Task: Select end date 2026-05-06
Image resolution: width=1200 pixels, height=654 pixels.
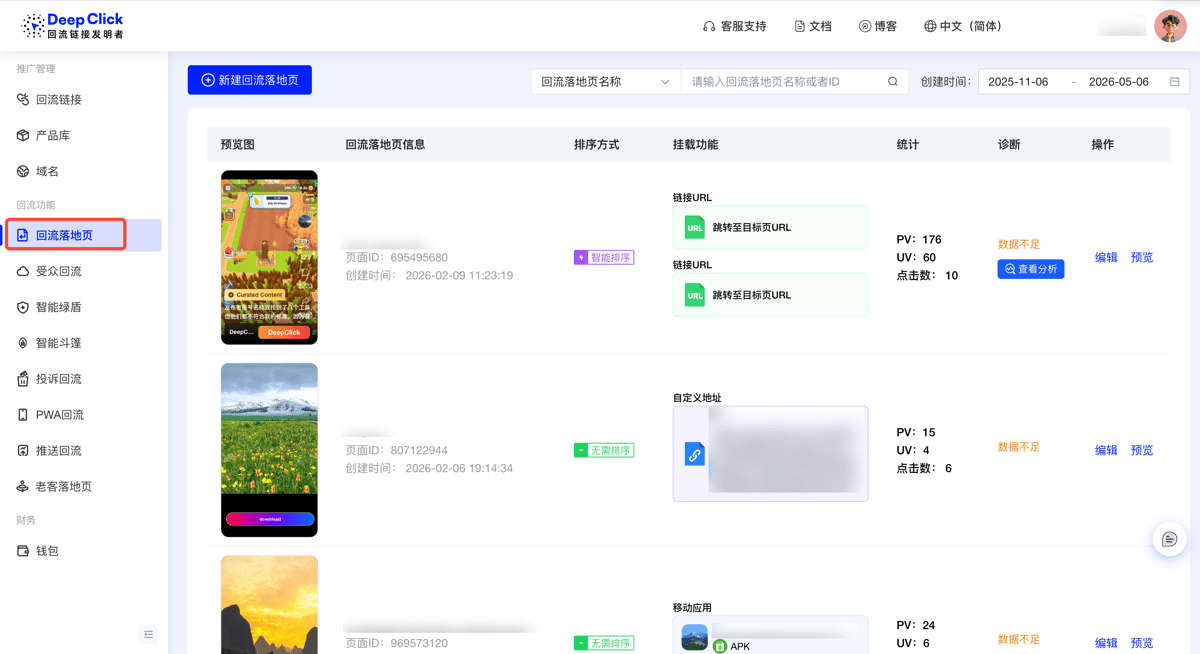Action: click(x=1118, y=82)
